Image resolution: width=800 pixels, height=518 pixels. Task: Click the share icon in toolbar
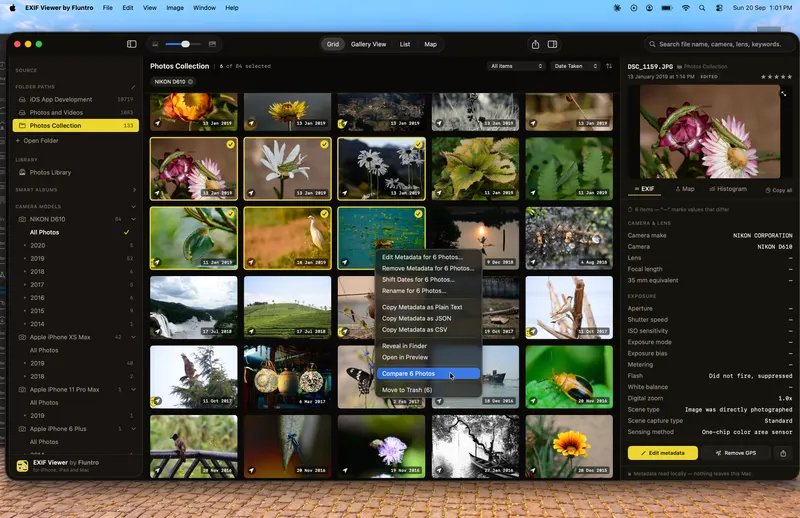click(535, 44)
